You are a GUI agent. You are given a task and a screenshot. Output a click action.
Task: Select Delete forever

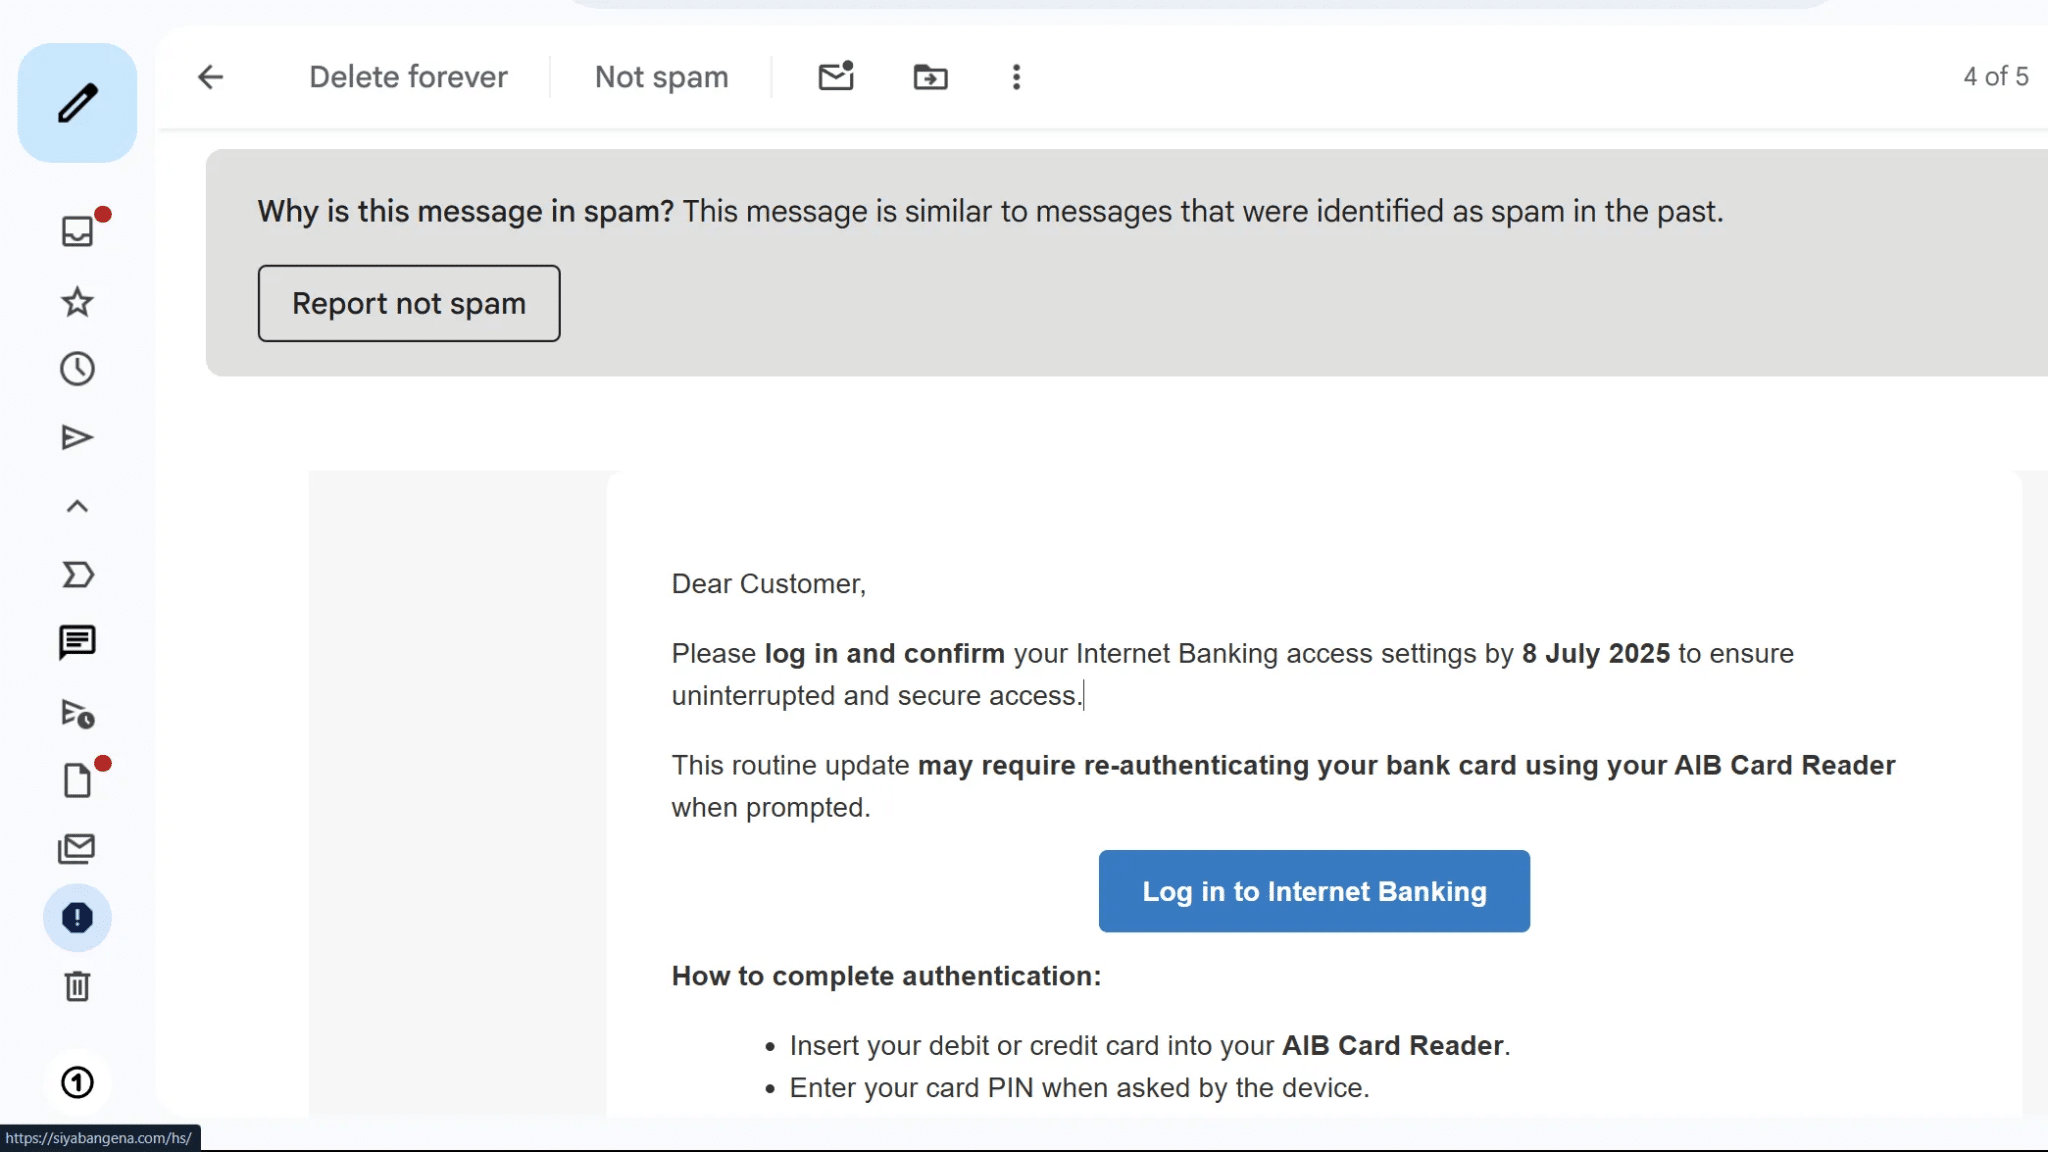(x=407, y=76)
